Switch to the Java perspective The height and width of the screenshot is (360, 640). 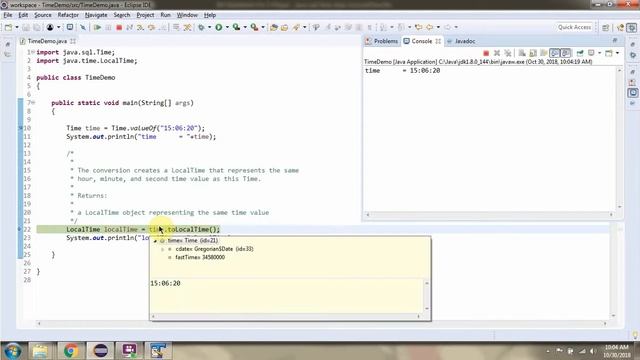(x=621, y=27)
